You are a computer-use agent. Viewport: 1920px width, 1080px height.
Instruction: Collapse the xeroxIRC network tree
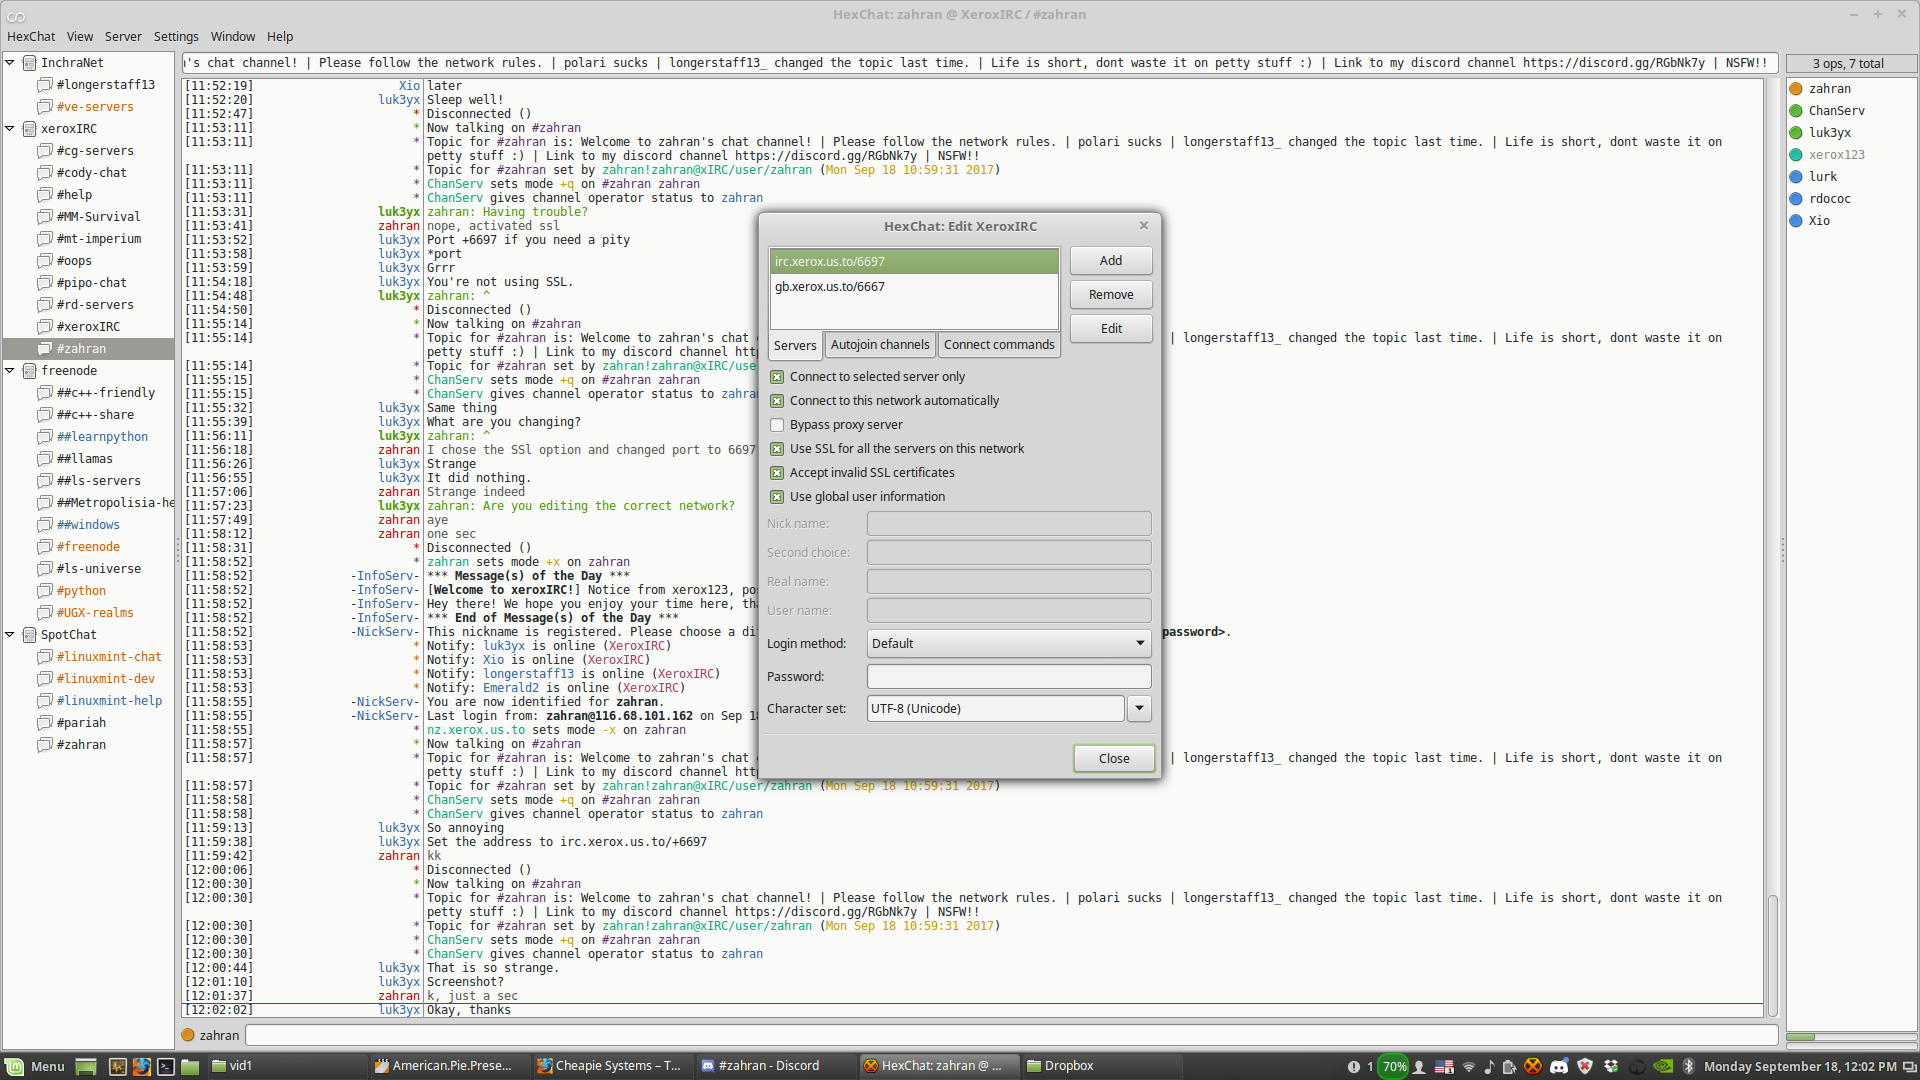point(10,129)
